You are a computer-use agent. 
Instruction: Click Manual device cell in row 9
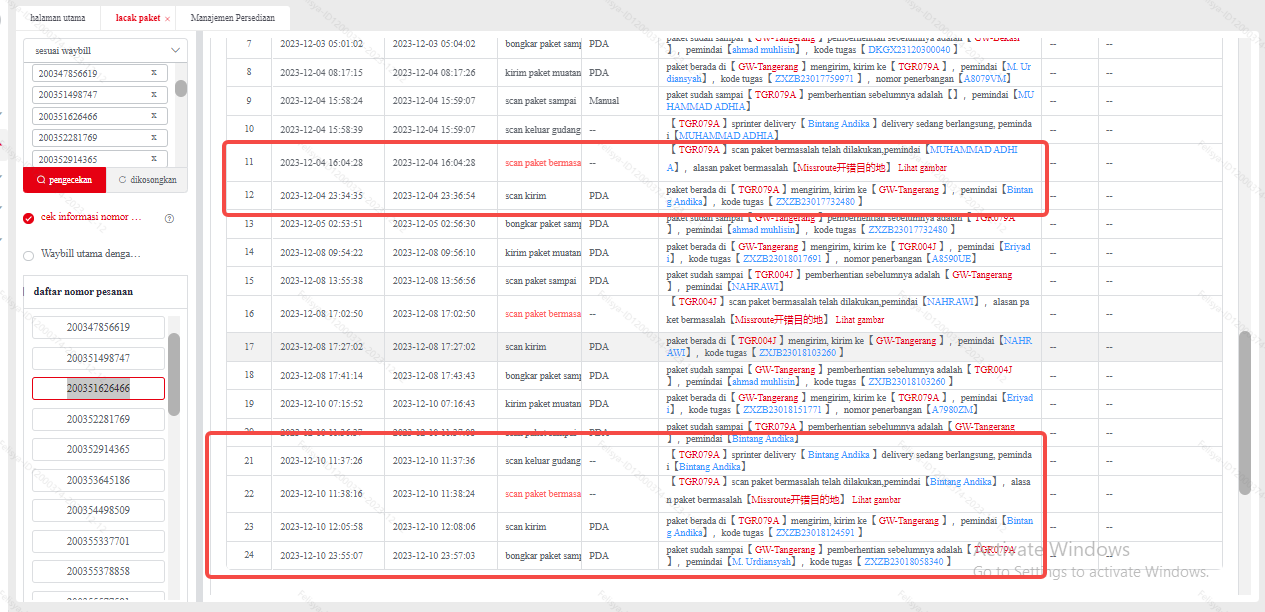click(604, 101)
